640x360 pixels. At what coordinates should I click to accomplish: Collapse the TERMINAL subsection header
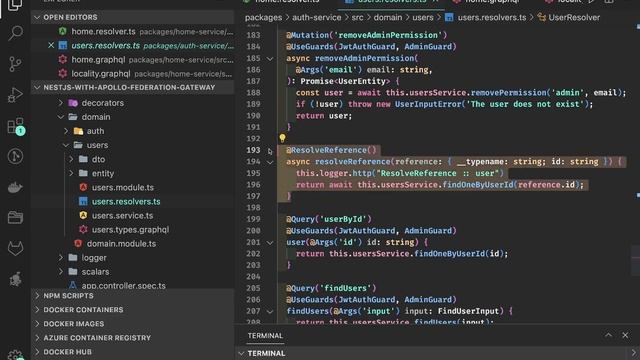pyautogui.click(x=241, y=353)
